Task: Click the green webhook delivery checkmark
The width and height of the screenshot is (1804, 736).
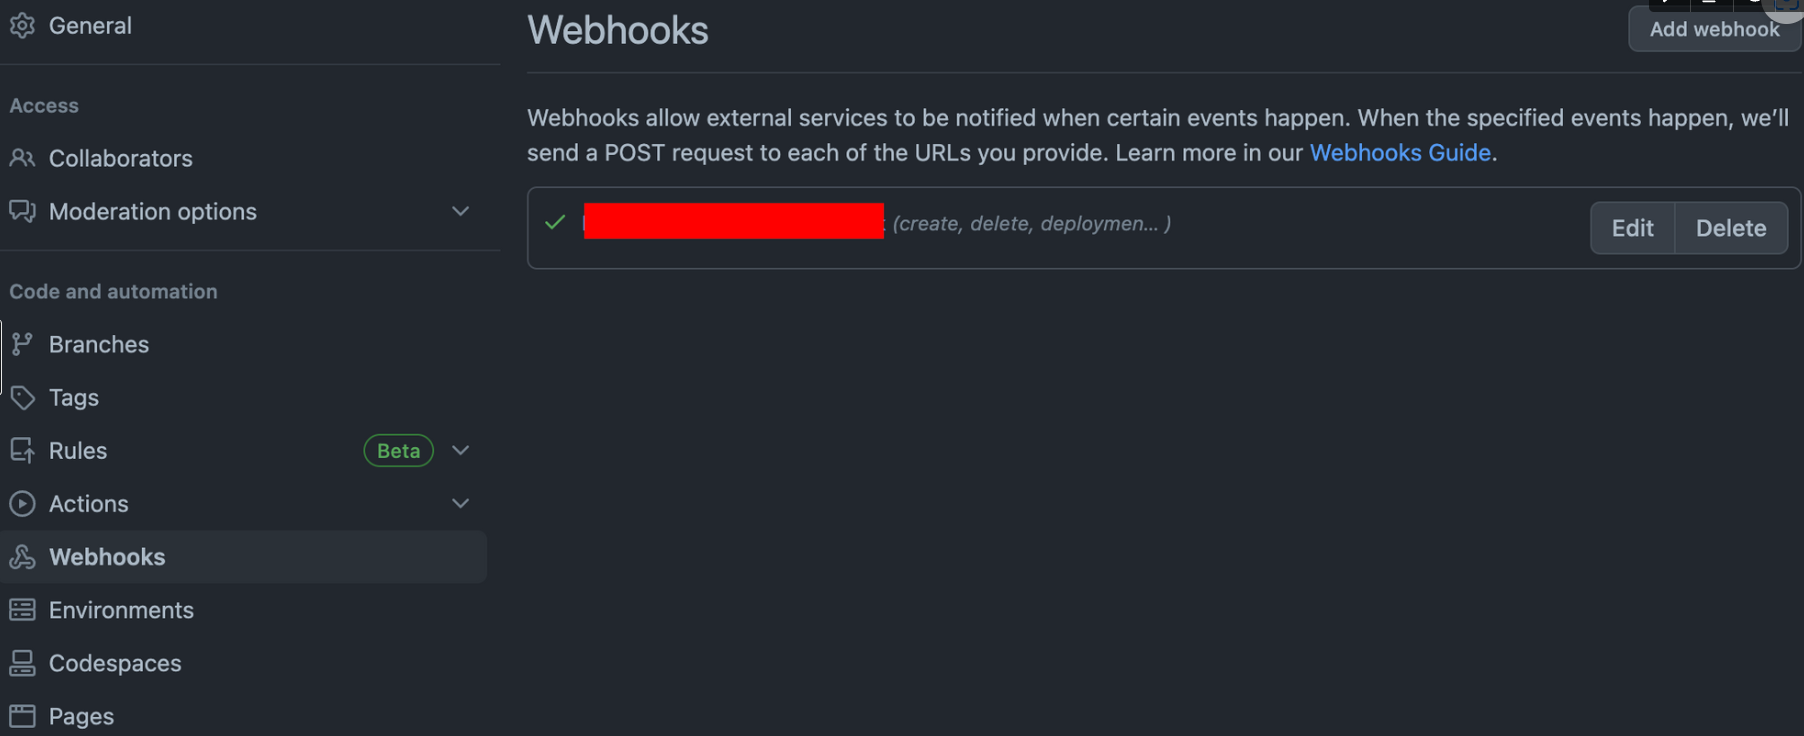Action: (555, 222)
